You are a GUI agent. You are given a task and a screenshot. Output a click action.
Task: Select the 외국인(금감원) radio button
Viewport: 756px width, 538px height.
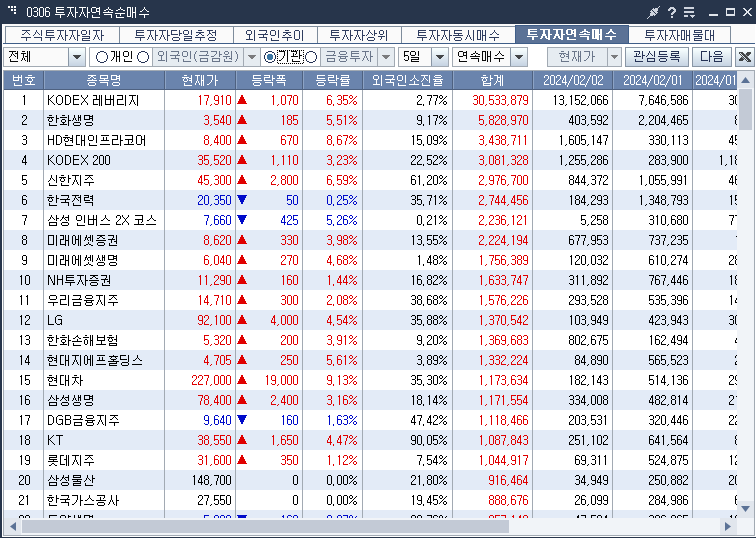(143, 57)
